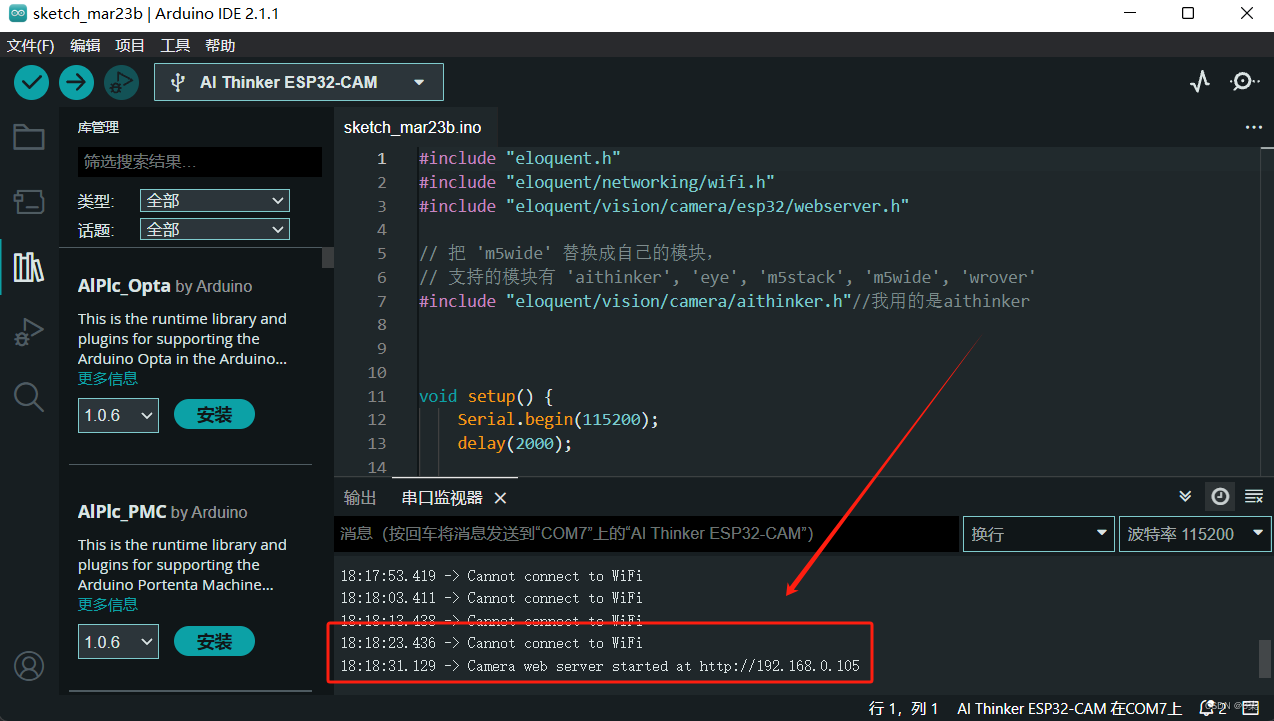
Task: Install the AlPlc_PMC library
Action: (214, 642)
